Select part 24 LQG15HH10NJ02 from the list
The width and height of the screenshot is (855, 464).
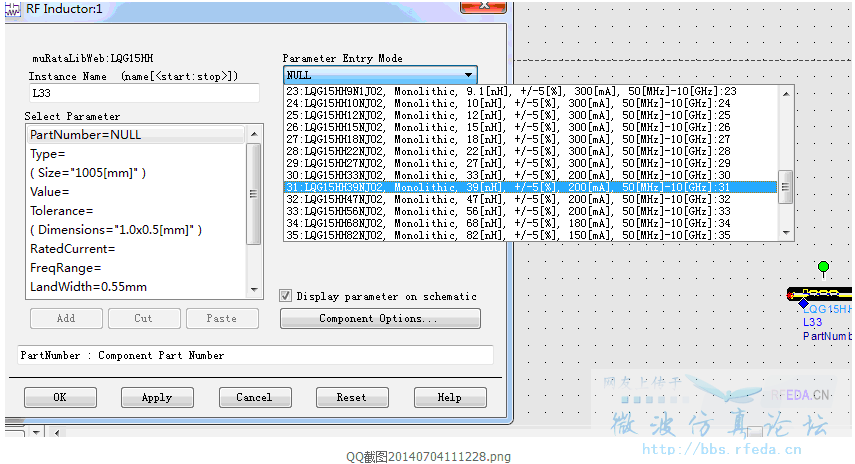coord(531,103)
